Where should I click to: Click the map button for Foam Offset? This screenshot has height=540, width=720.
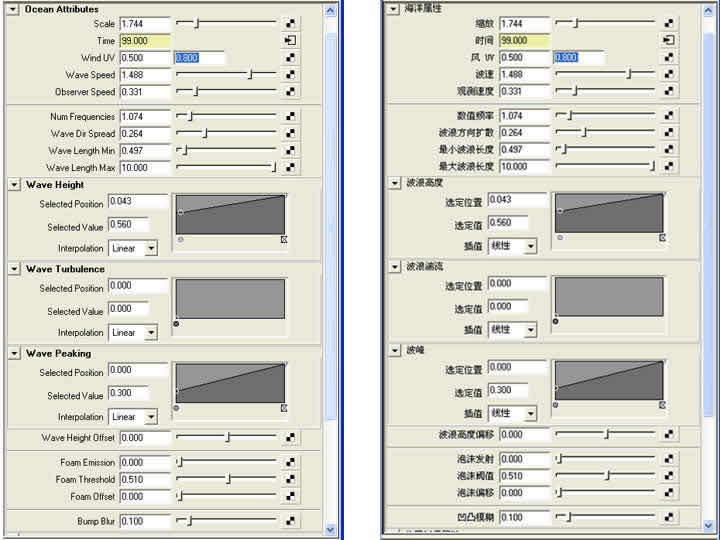point(290,496)
